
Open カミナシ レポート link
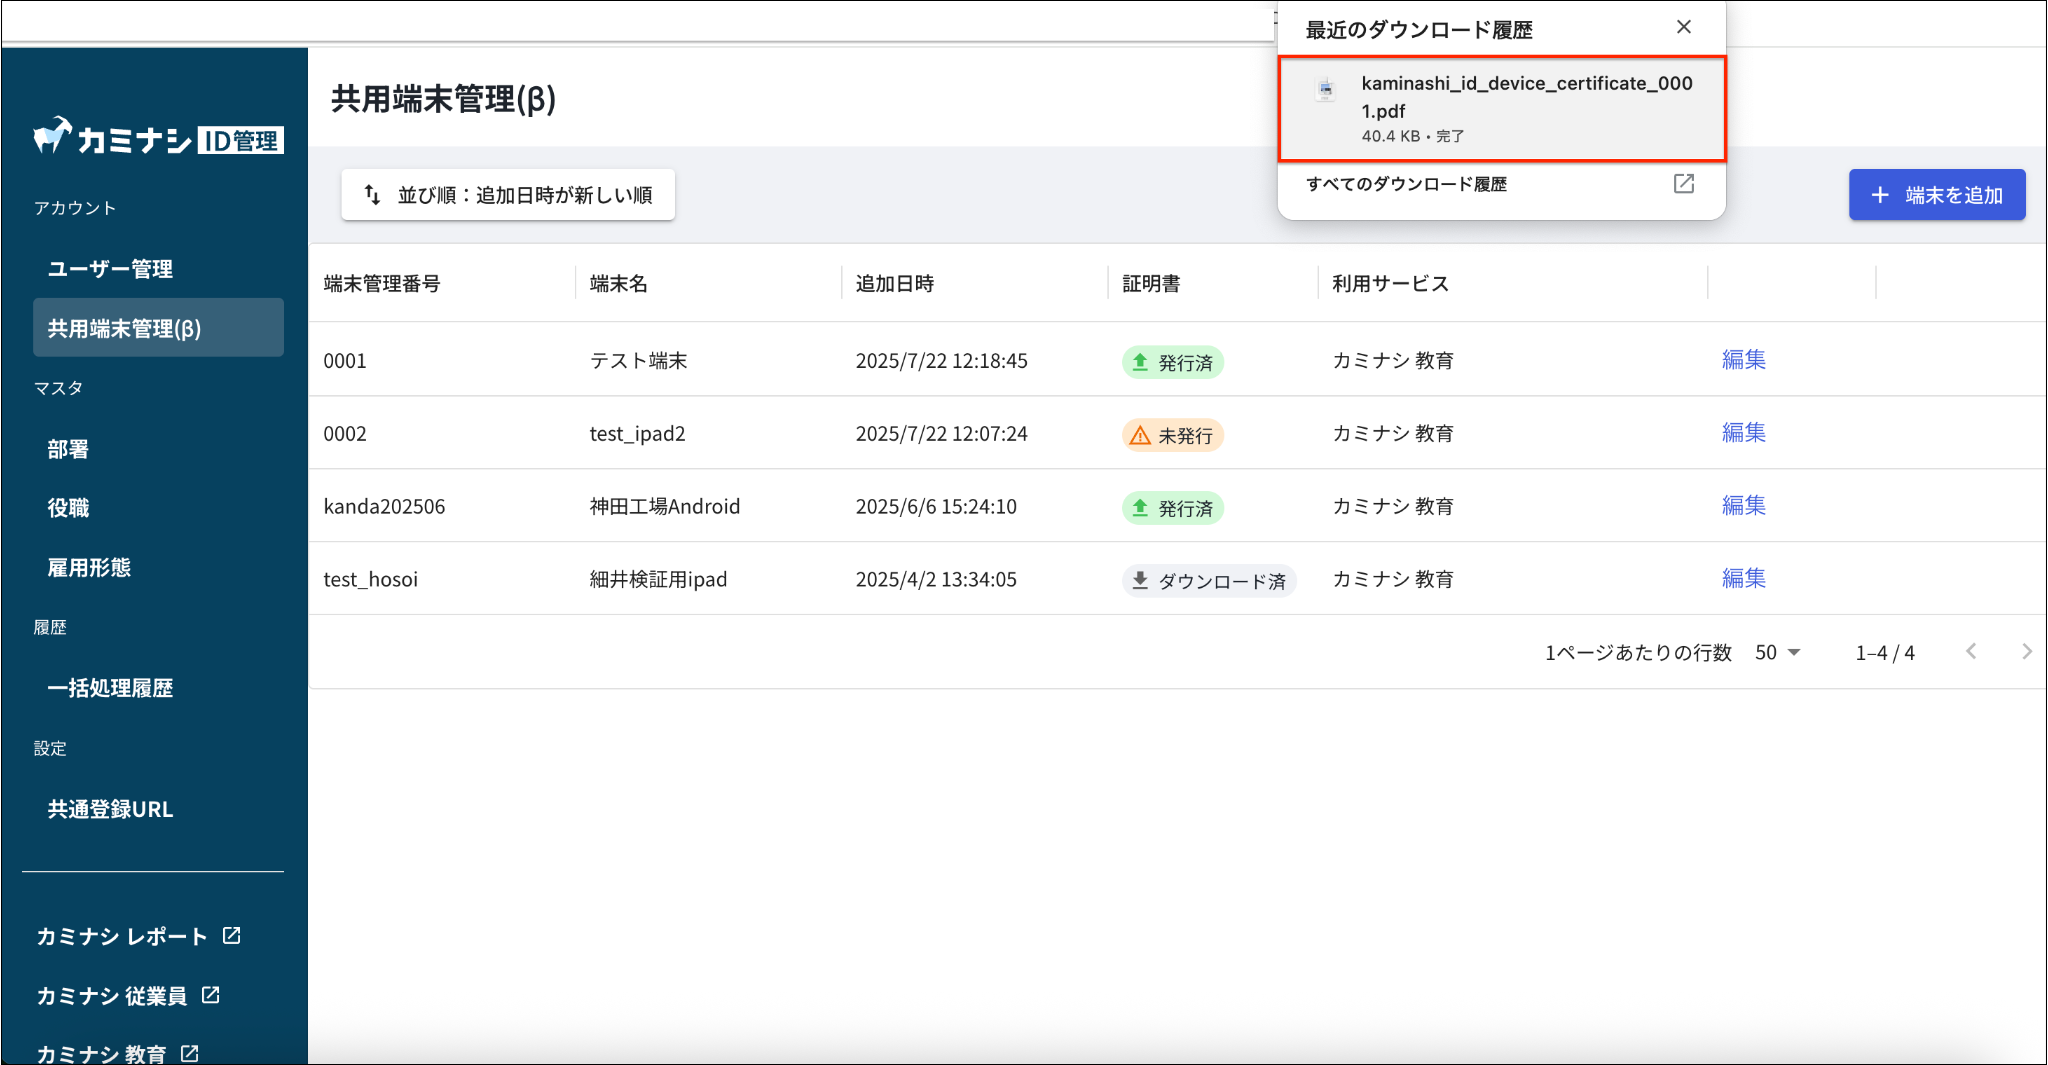(139, 936)
